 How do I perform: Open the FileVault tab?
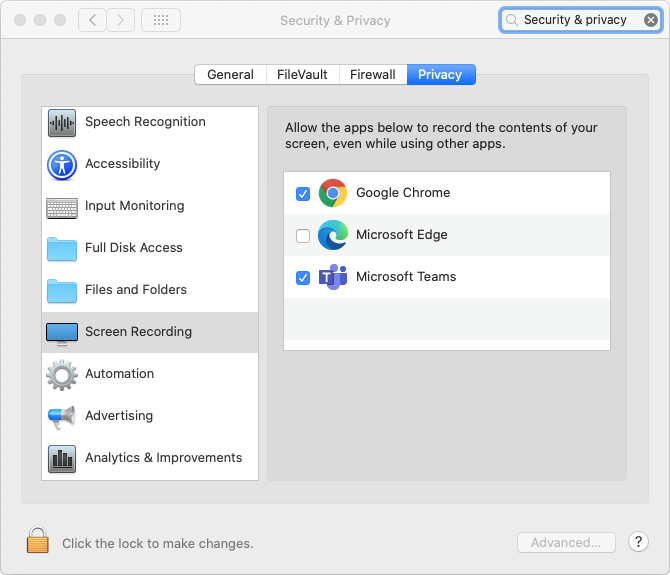point(302,75)
